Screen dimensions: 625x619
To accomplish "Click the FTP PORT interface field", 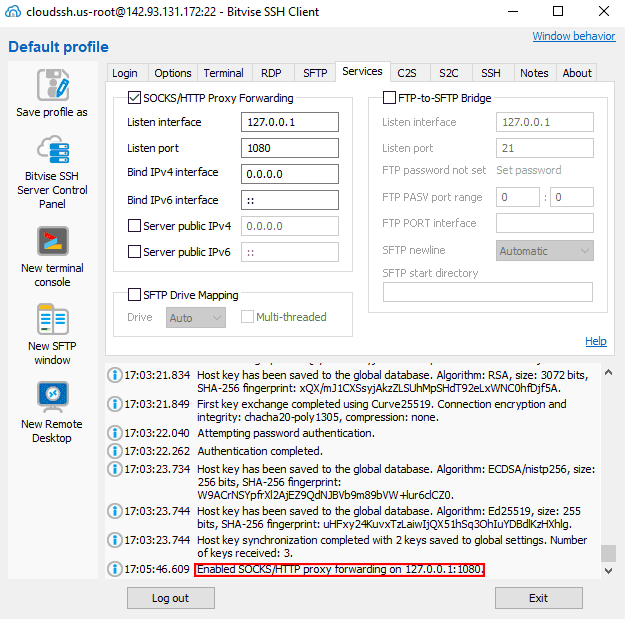I will coord(544,223).
